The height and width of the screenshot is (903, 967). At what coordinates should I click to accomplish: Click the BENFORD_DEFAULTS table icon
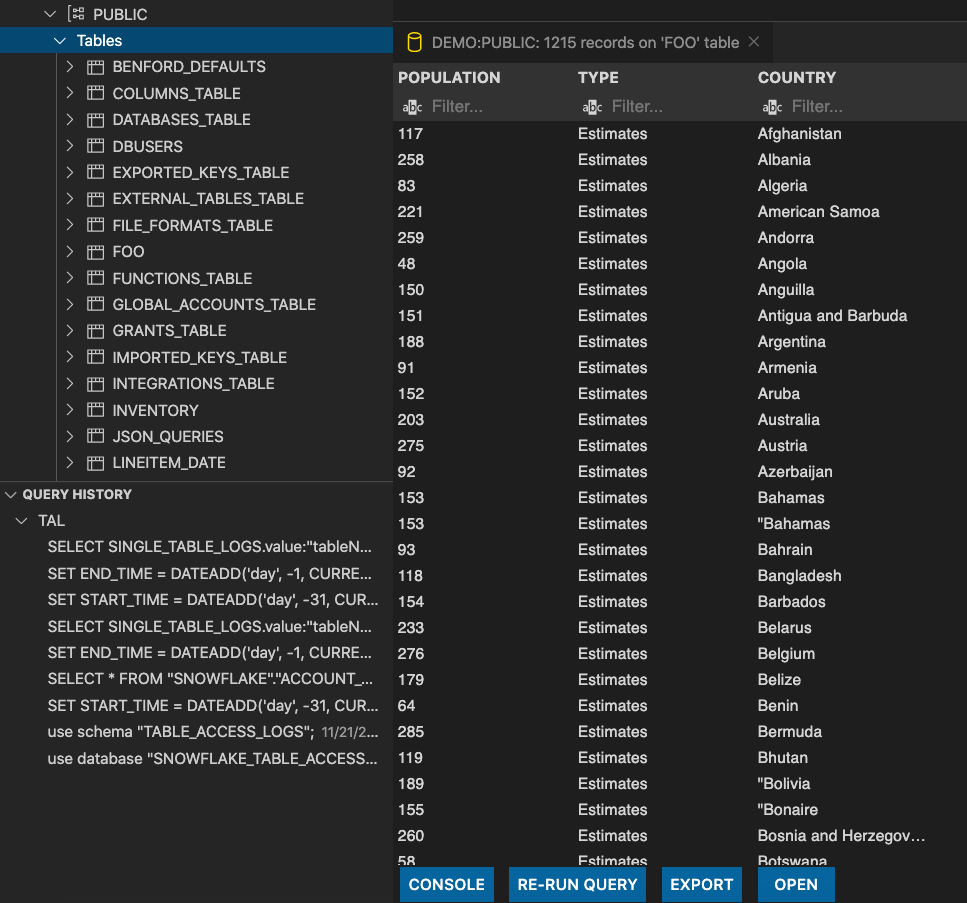(x=96, y=67)
